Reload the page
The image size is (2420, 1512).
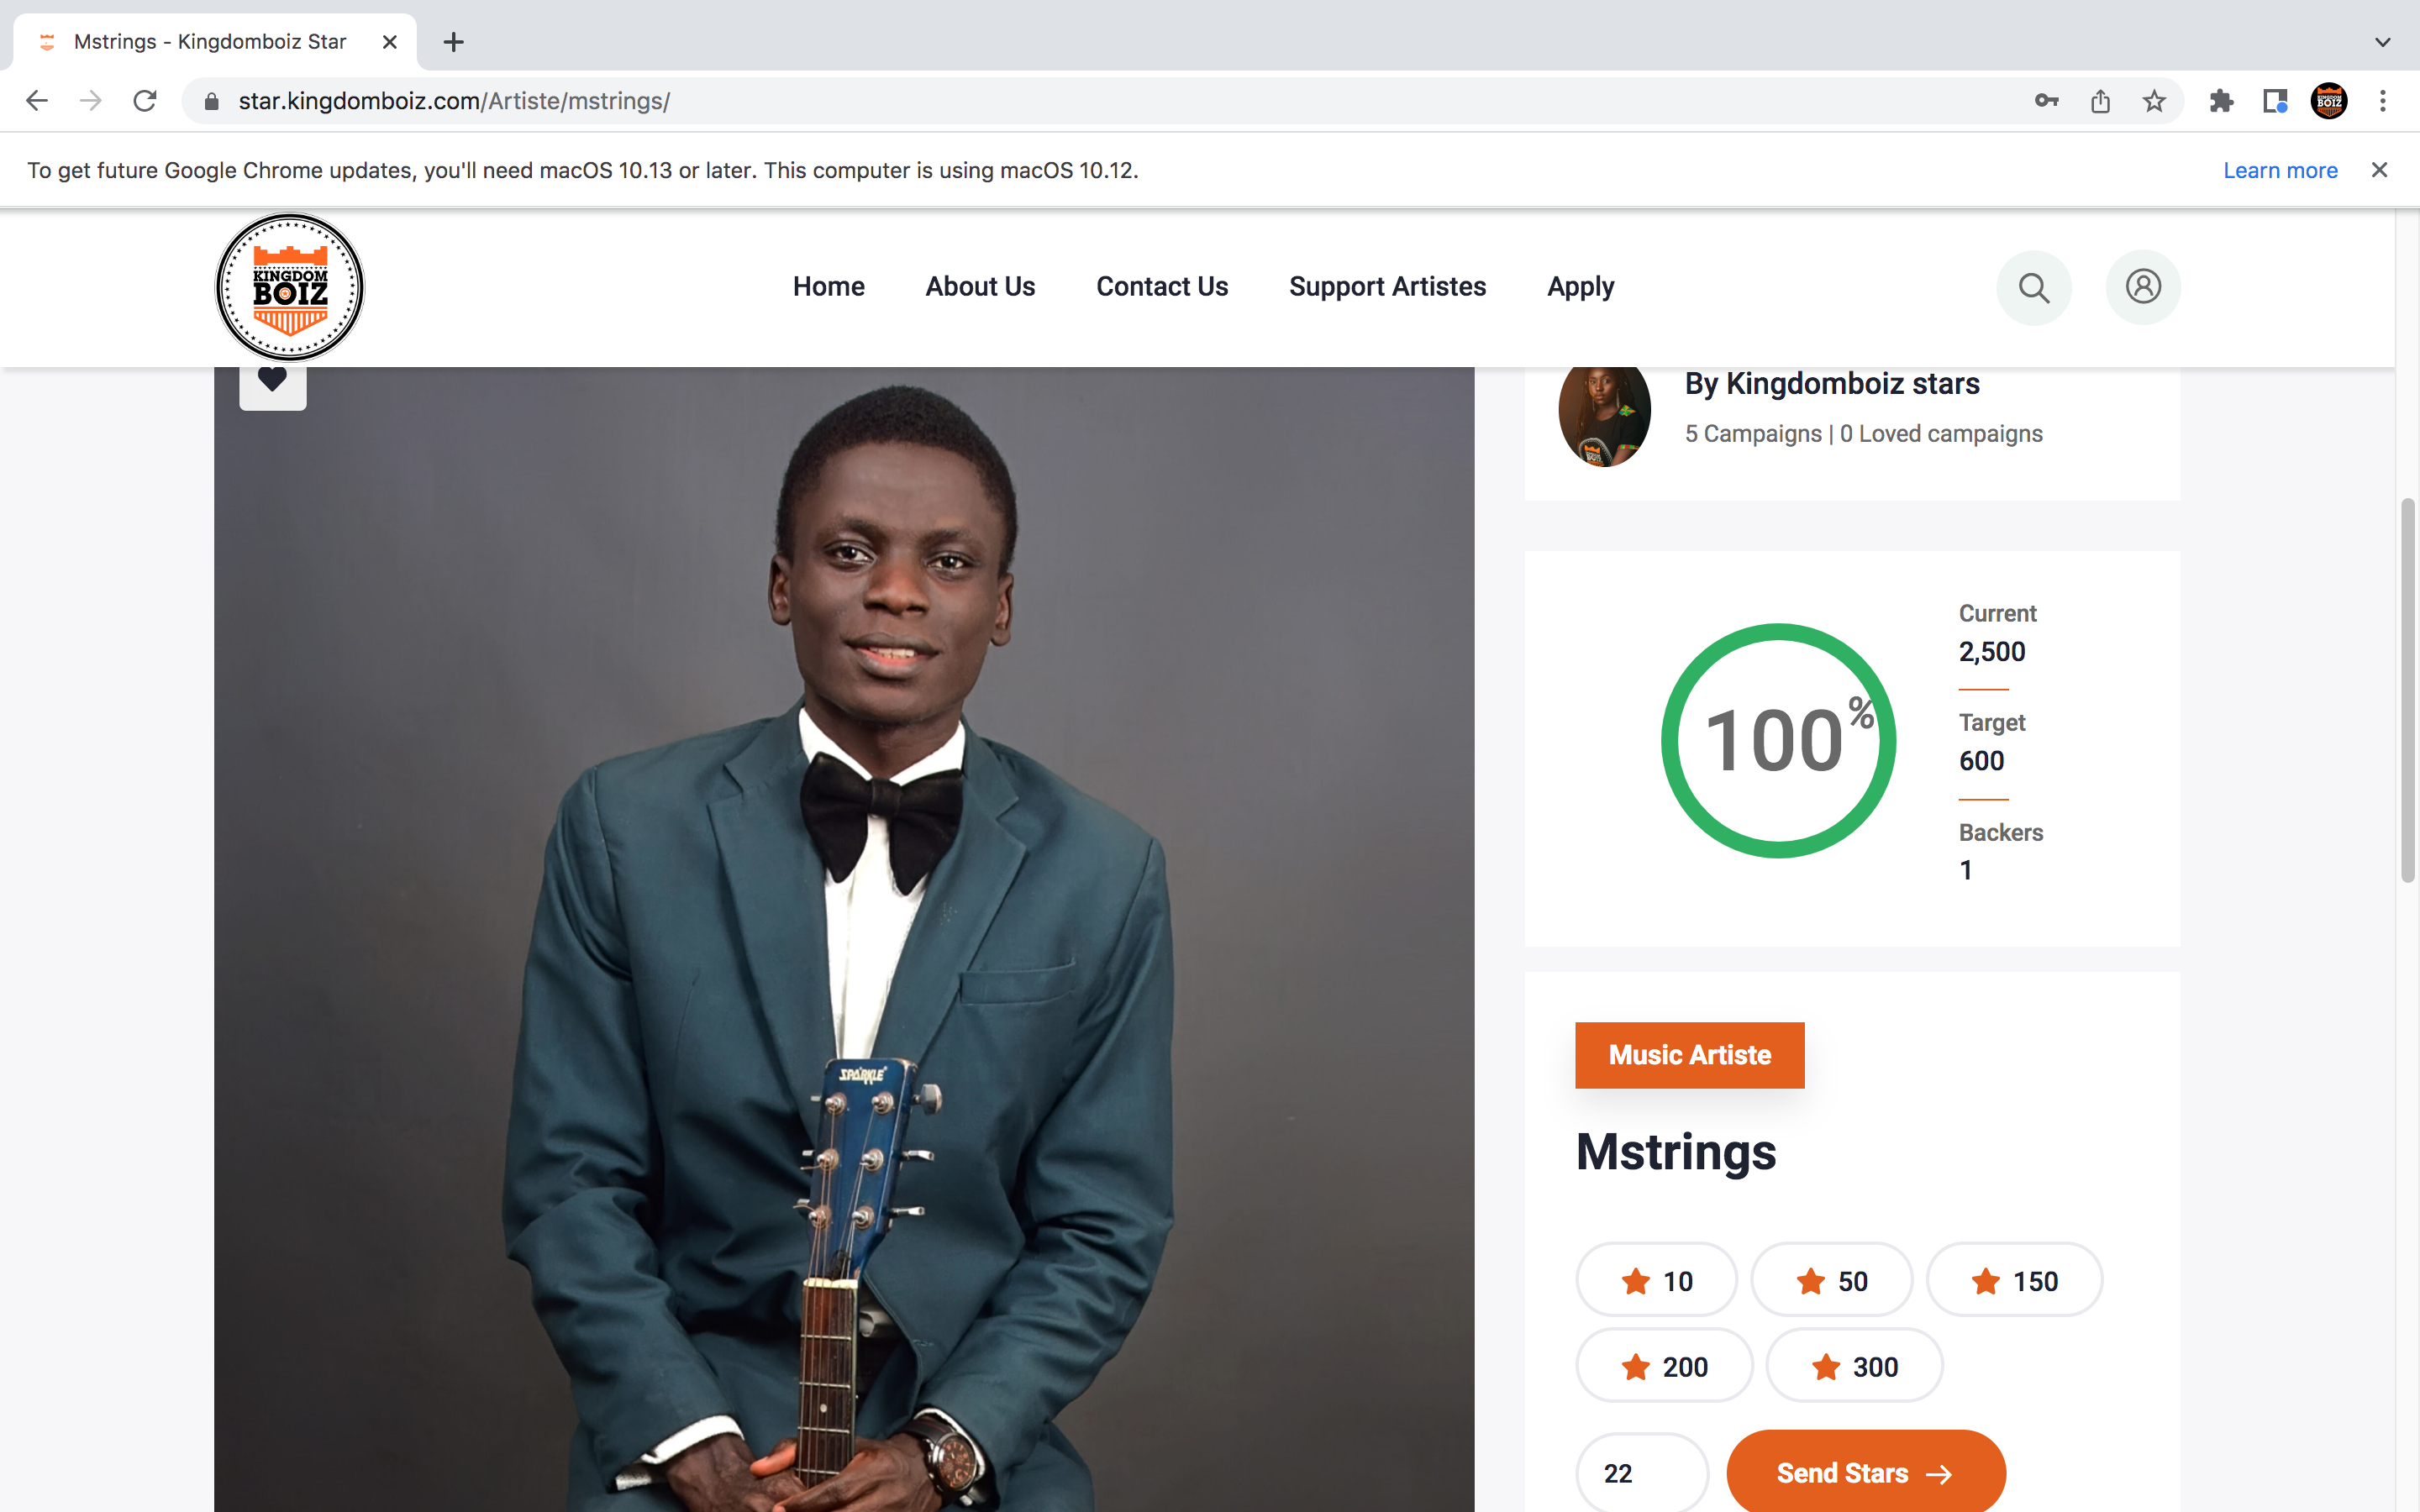point(145,101)
